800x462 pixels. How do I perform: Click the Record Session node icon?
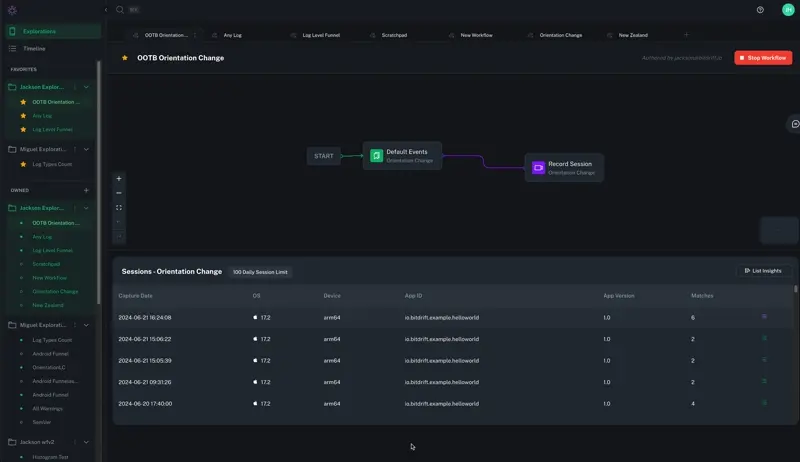point(538,167)
